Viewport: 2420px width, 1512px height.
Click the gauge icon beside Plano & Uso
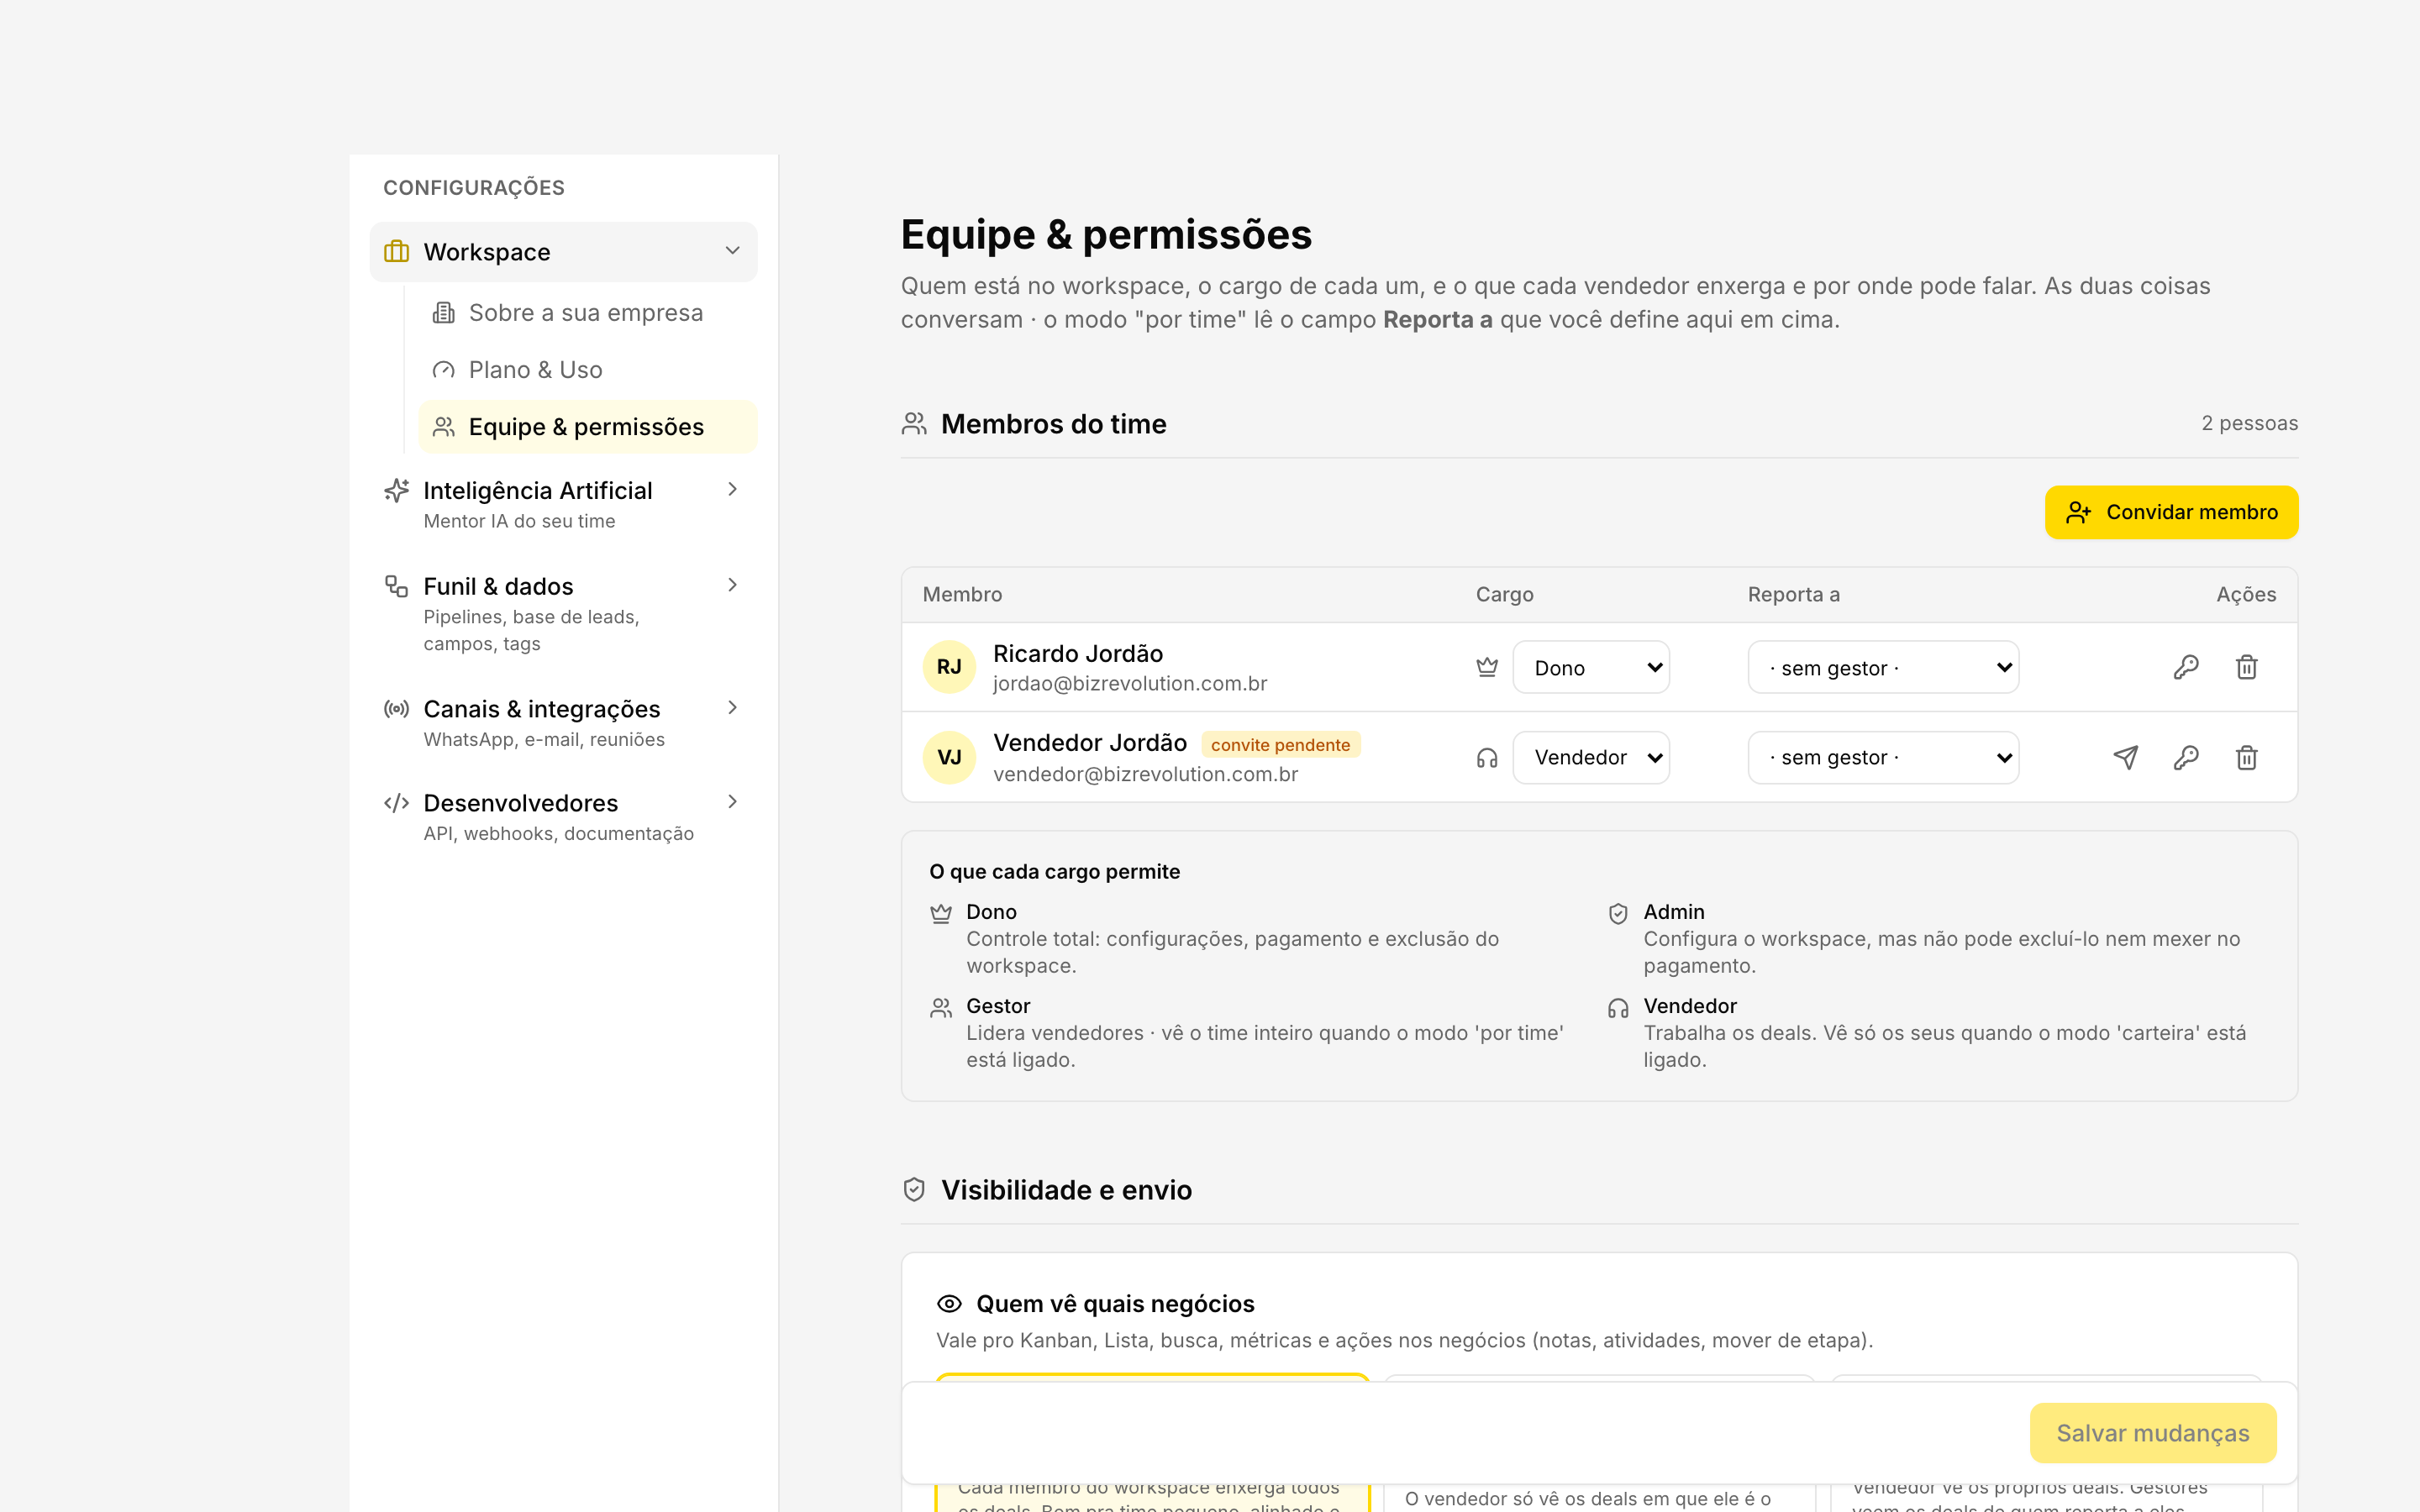click(444, 370)
